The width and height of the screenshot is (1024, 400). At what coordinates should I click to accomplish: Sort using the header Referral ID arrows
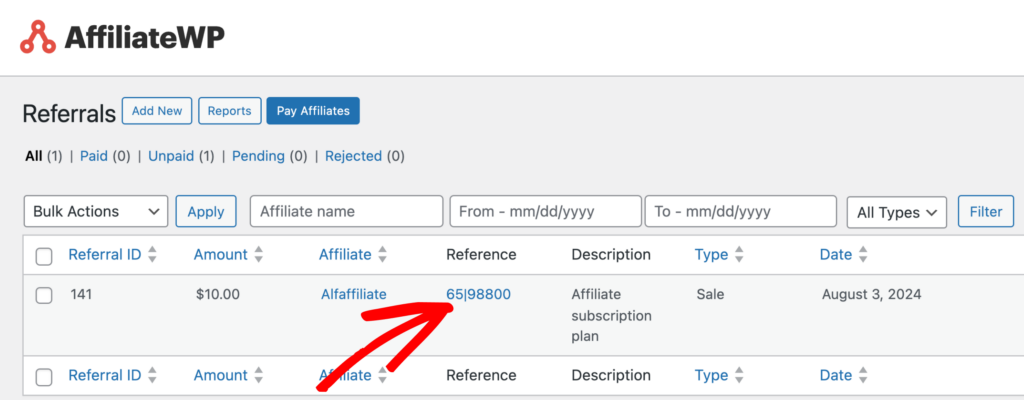tap(152, 255)
